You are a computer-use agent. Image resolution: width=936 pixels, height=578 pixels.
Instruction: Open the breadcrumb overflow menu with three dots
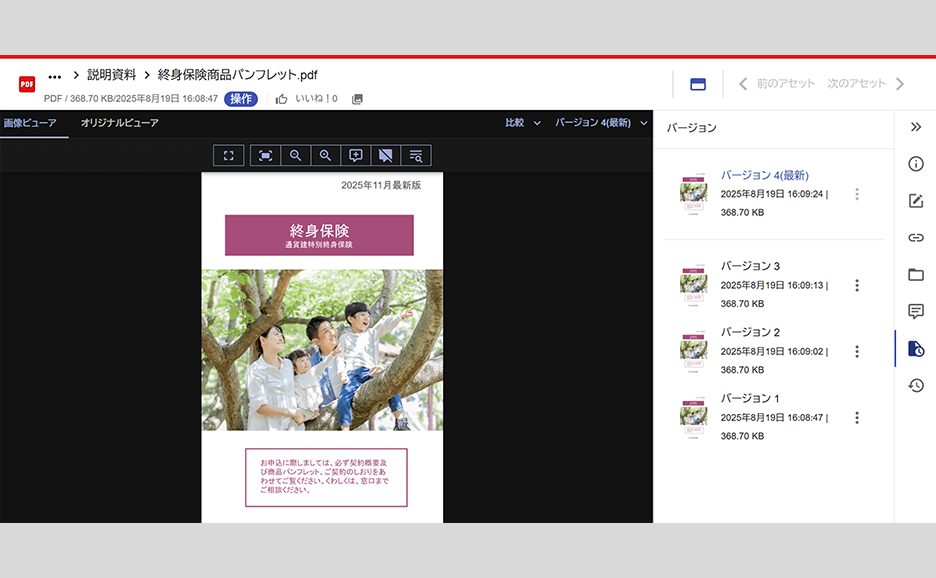(x=55, y=74)
